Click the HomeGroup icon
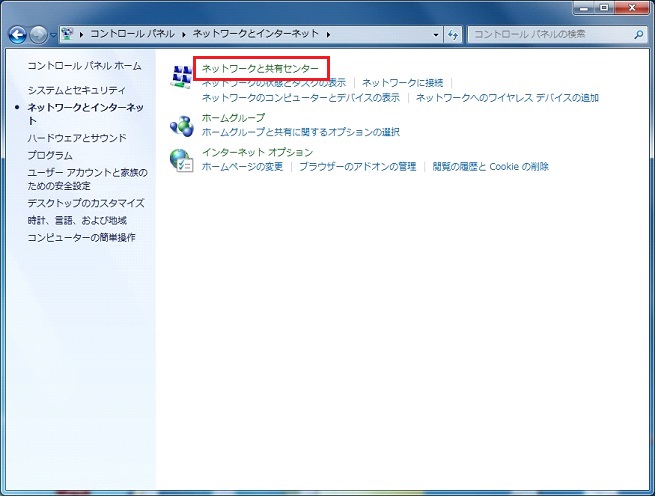The image size is (656, 497). (x=181, y=124)
